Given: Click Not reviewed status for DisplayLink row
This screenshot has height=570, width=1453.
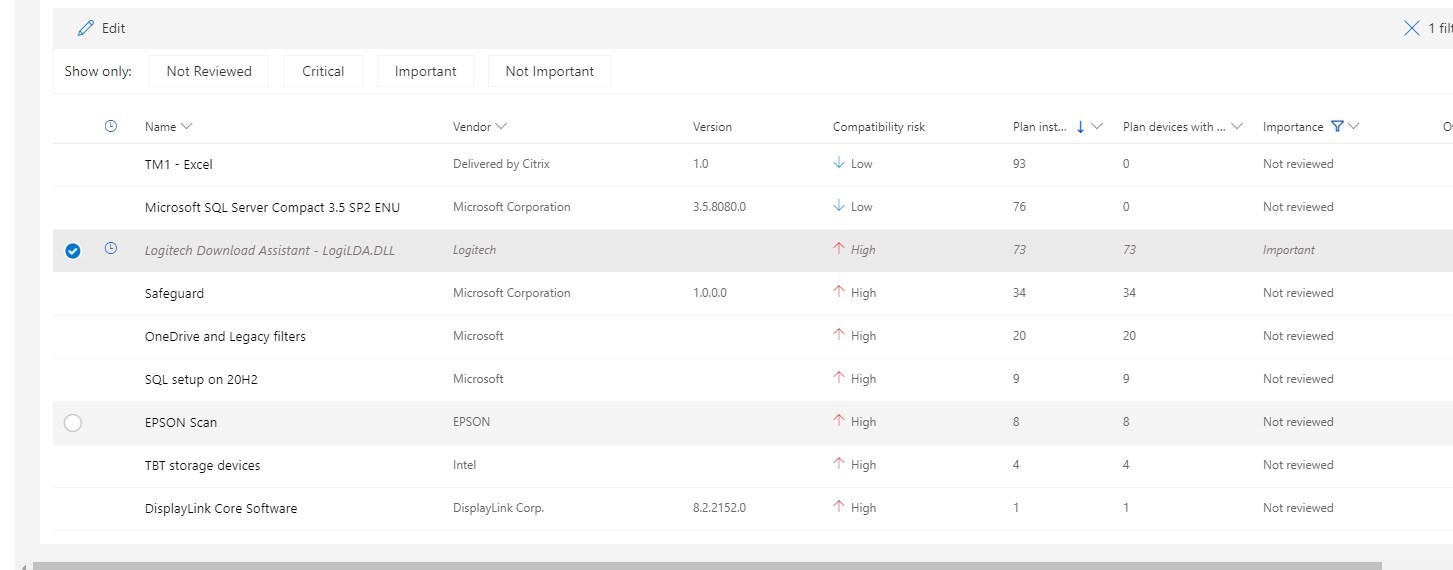Looking at the screenshot, I should tap(1298, 508).
